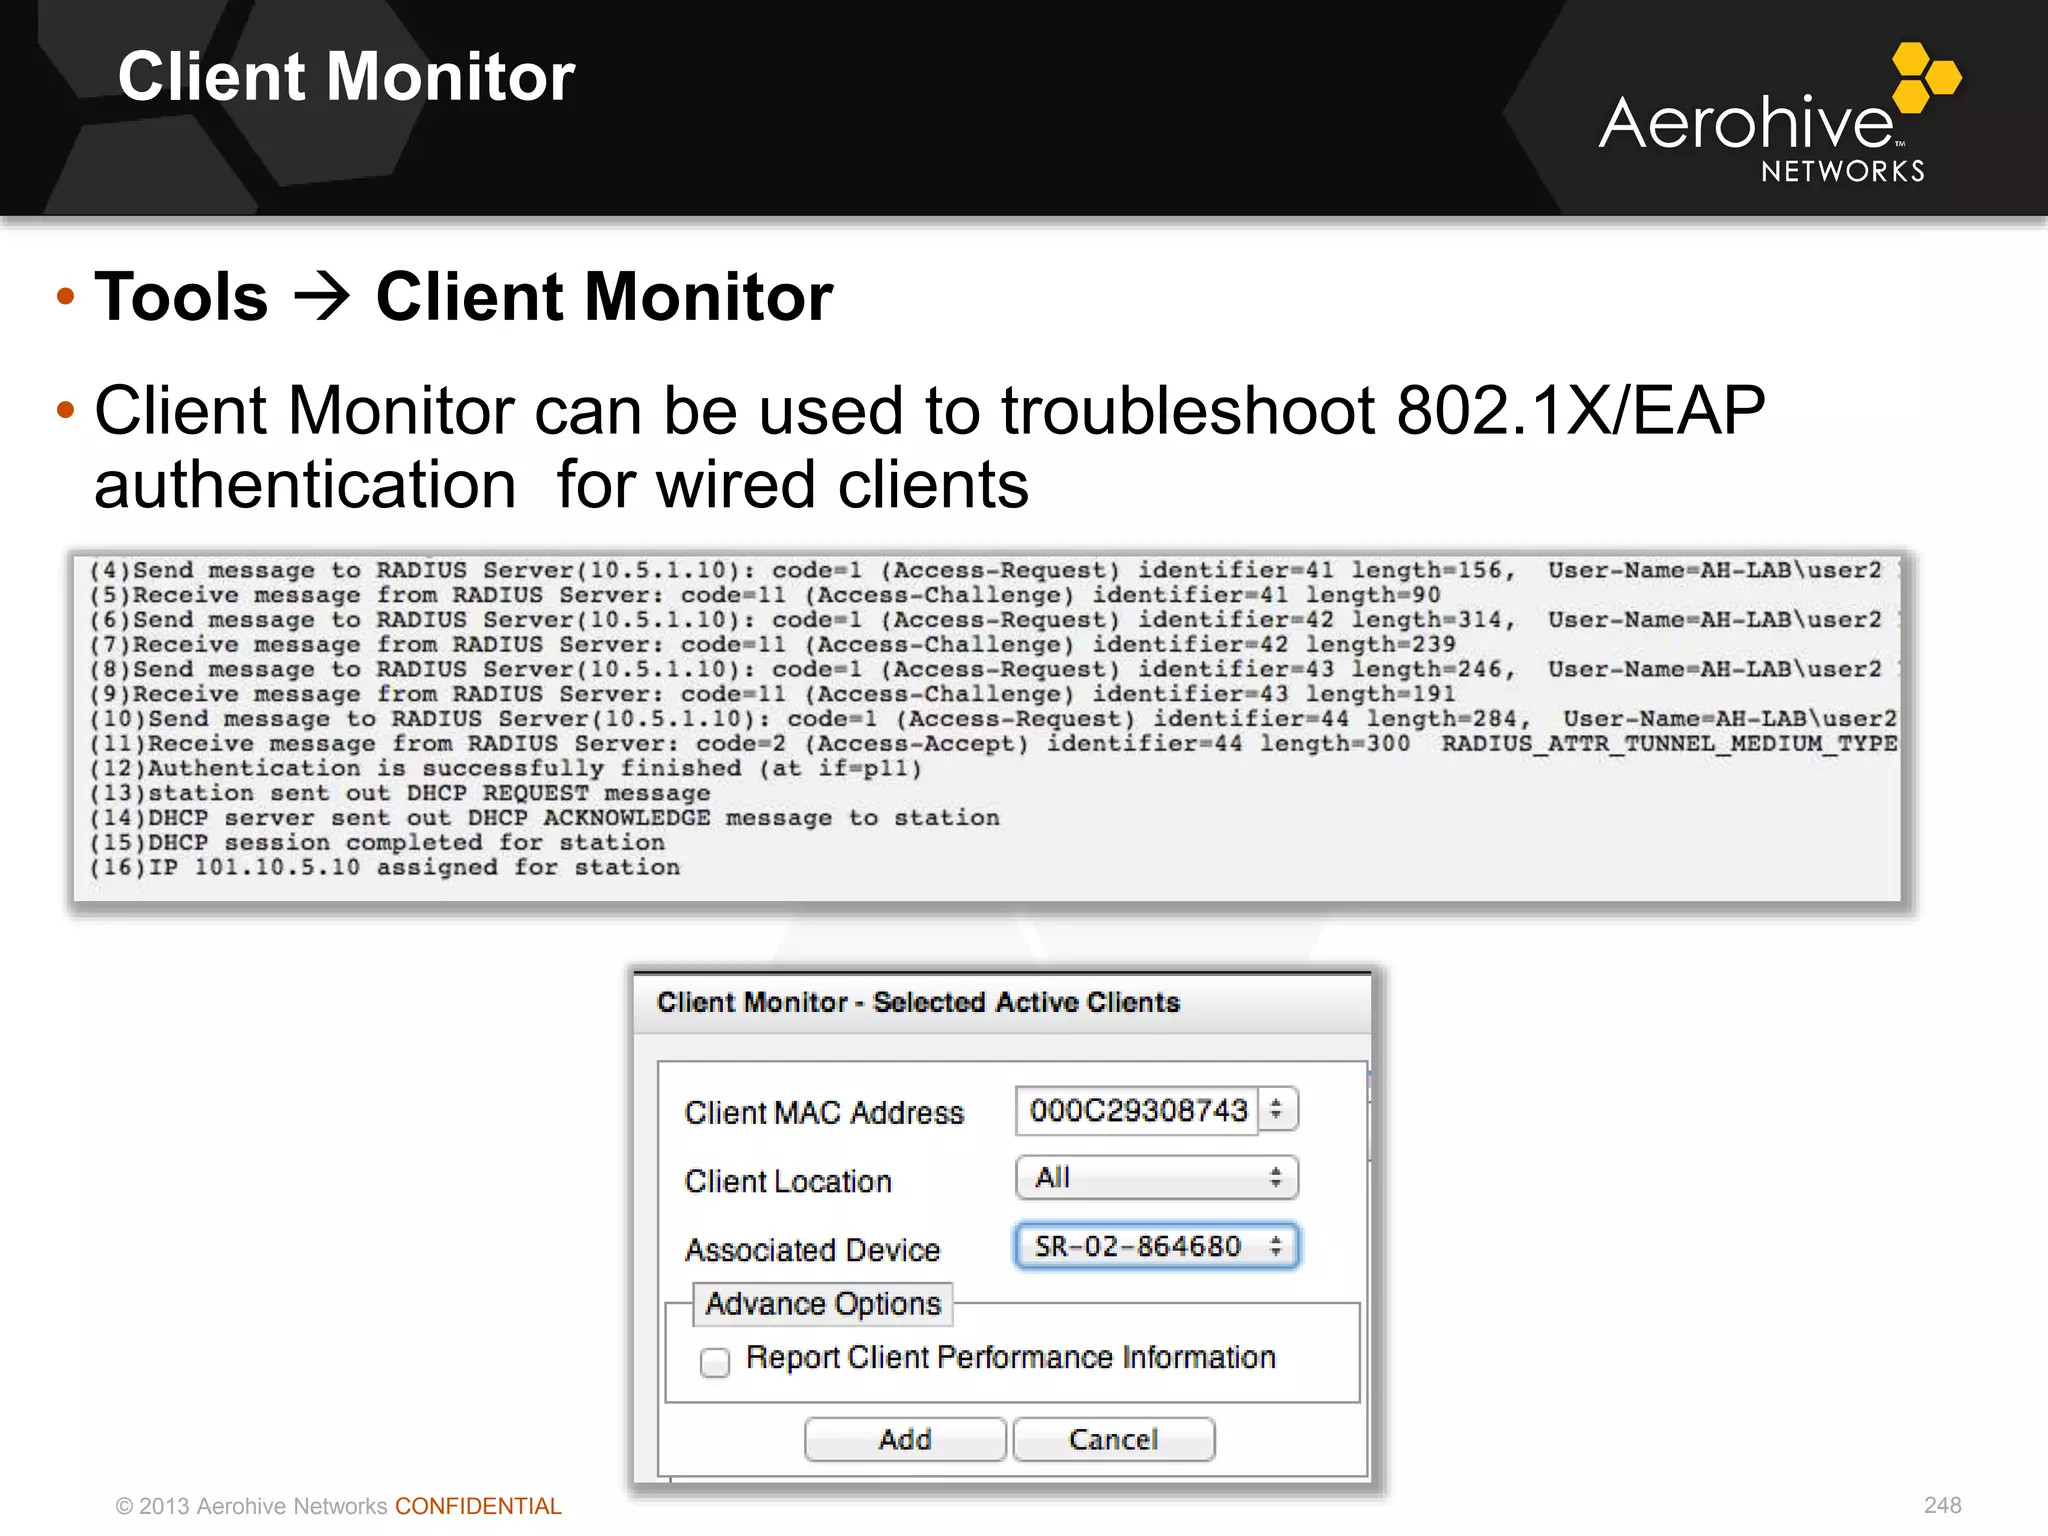Select log line (13) station sent out DHCP REQUEST

pyautogui.click(x=400, y=793)
